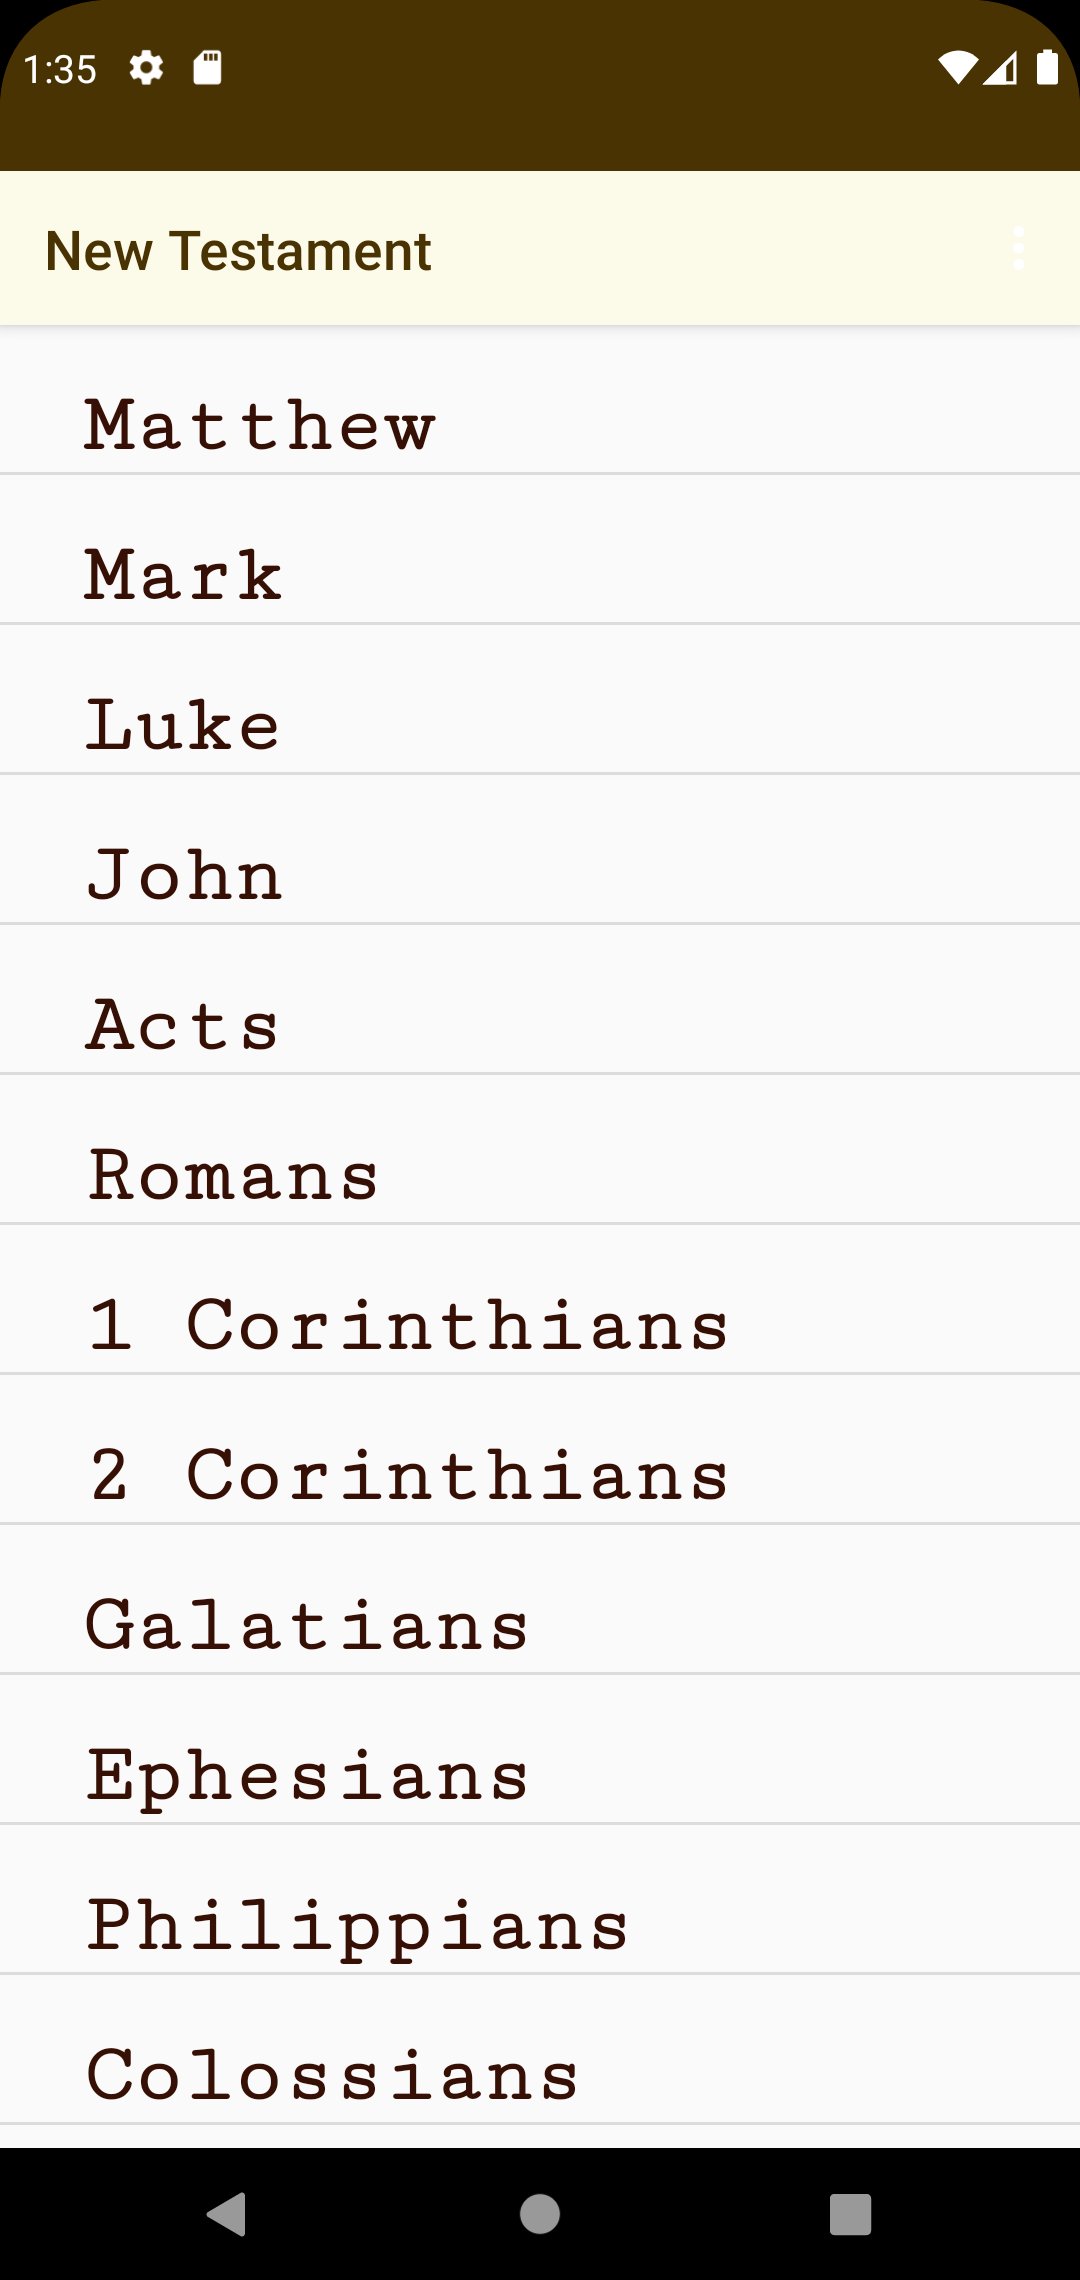Image resolution: width=1080 pixels, height=2280 pixels.
Task: Tap the New Testament title text
Action: [x=237, y=250]
